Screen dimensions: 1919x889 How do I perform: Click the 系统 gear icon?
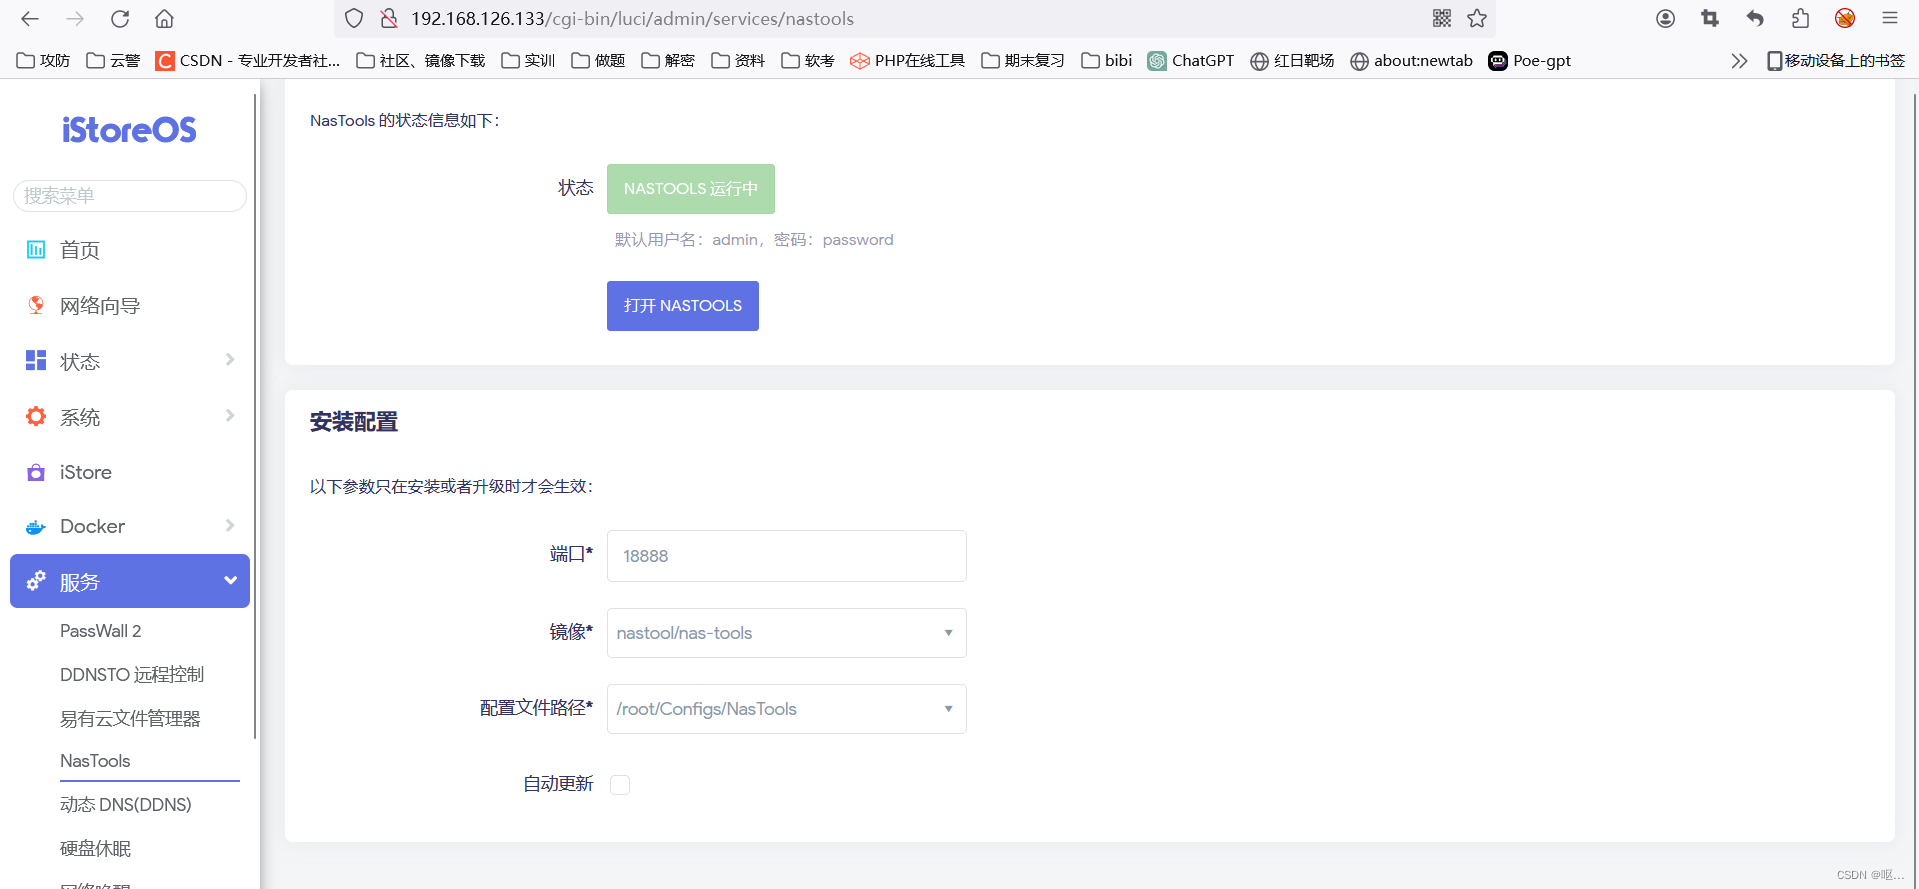[x=36, y=416]
